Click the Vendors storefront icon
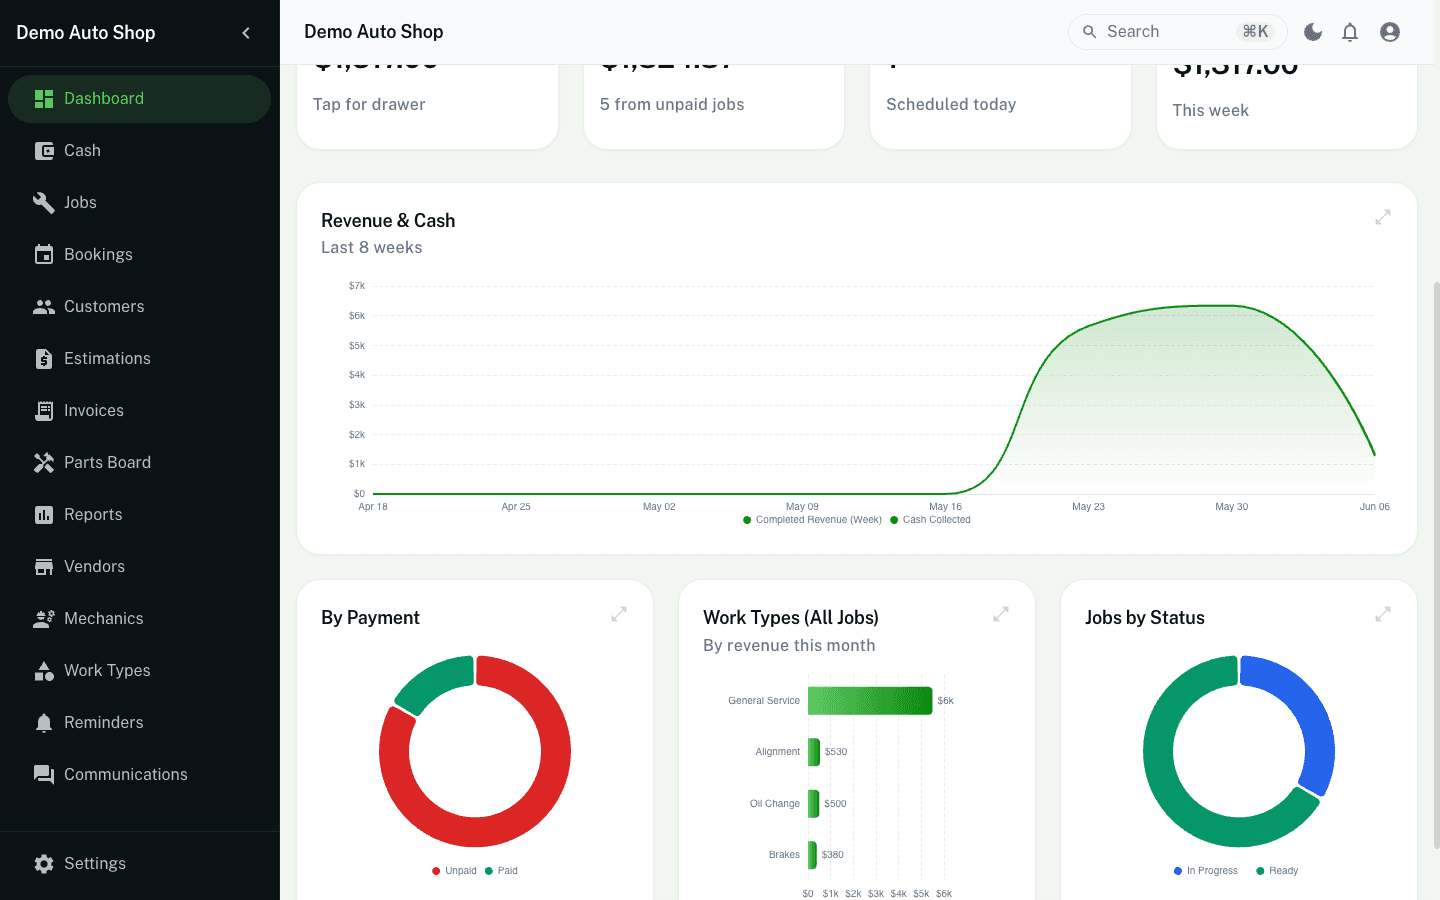 pyautogui.click(x=44, y=566)
